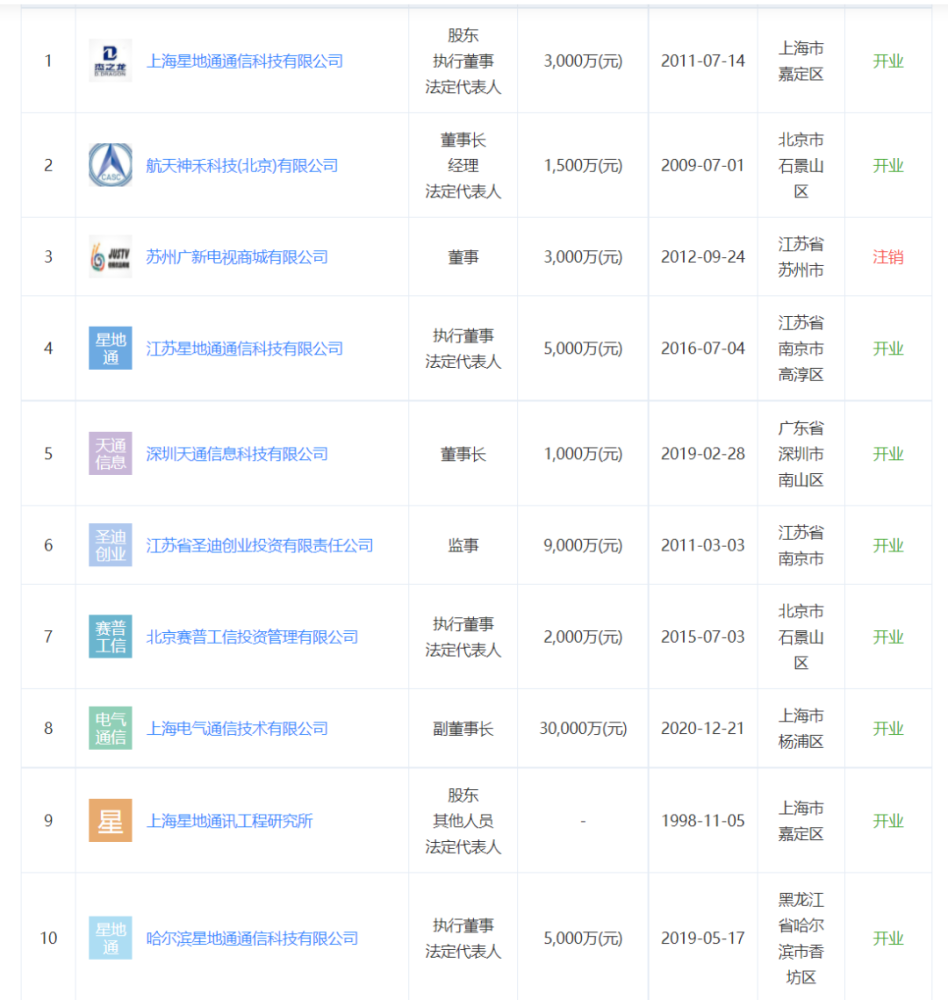Select the 2,000万(元) capital cell

pyautogui.click(x=583, y=637)
